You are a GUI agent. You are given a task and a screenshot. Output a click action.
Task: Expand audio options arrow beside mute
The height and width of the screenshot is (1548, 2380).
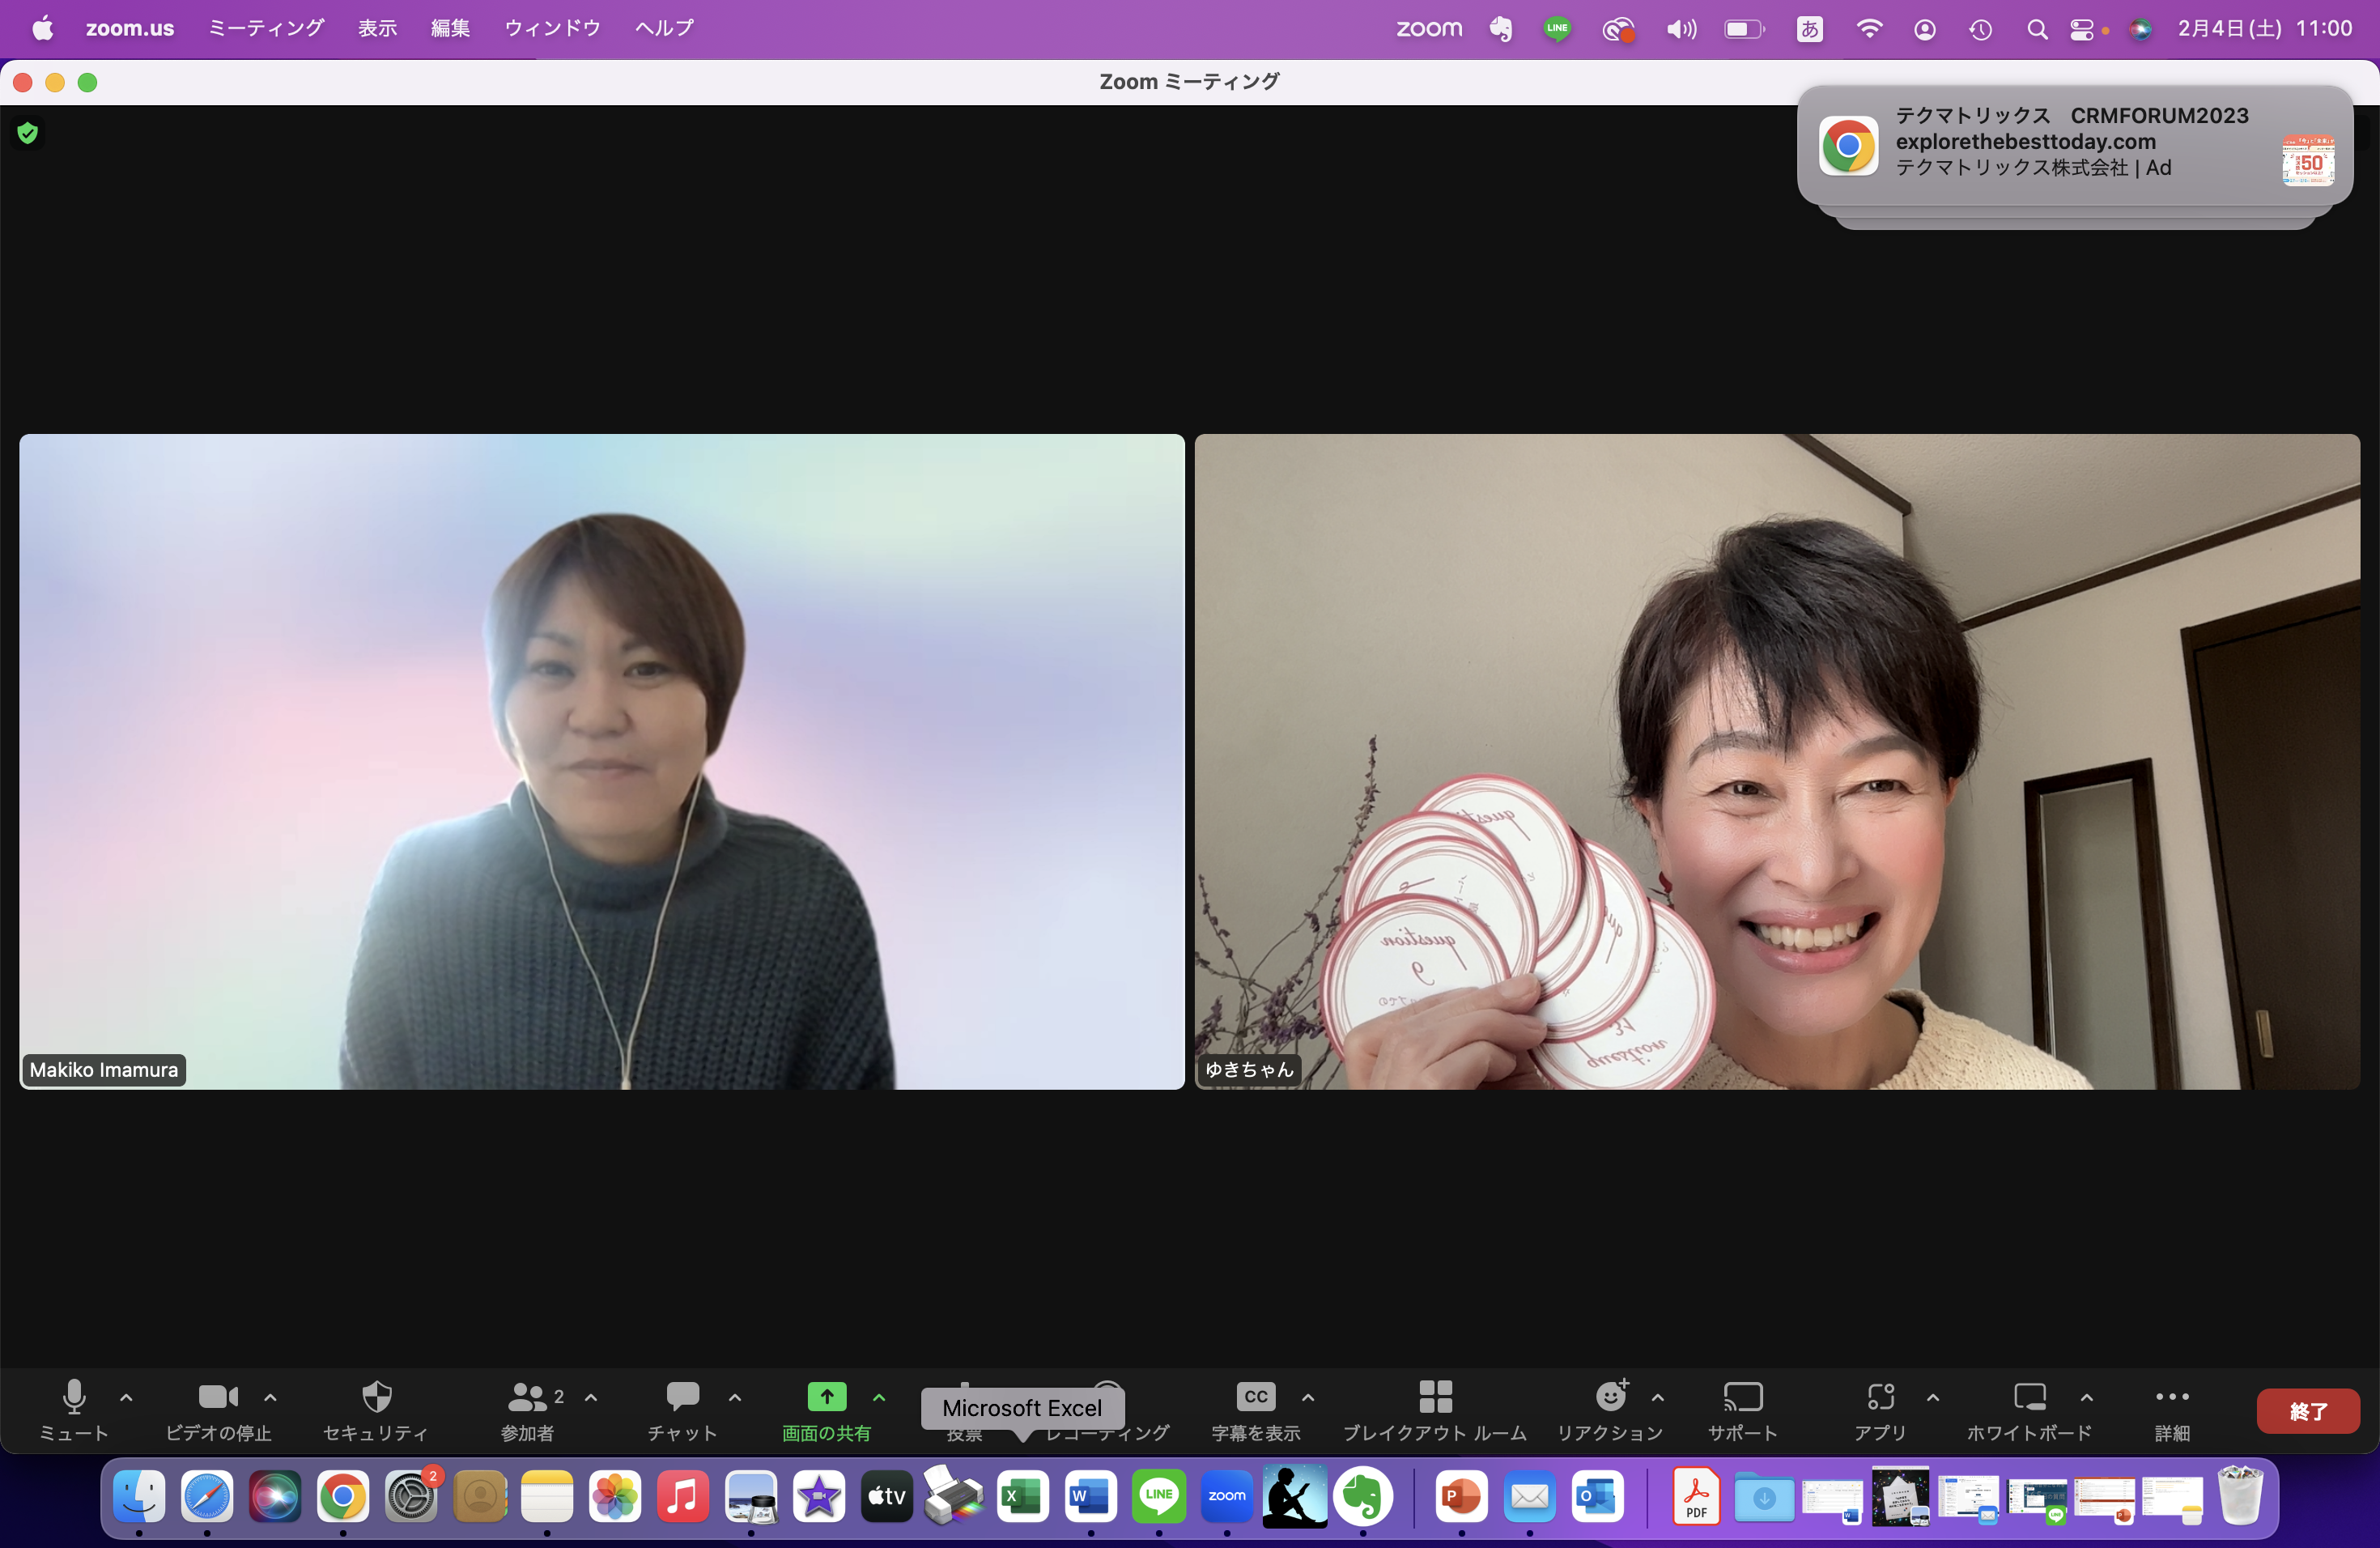click(x=126, y=1398)
